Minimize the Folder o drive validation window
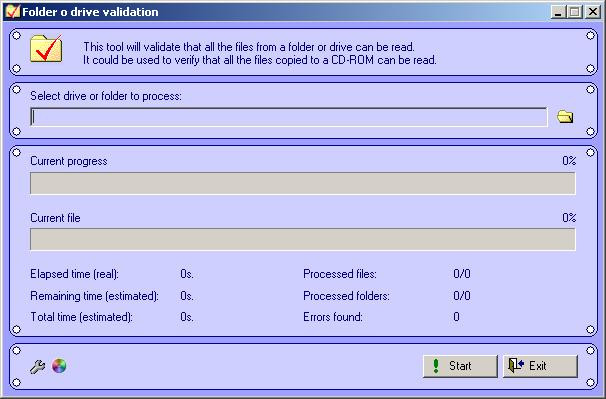 click(x=558, y=12)
